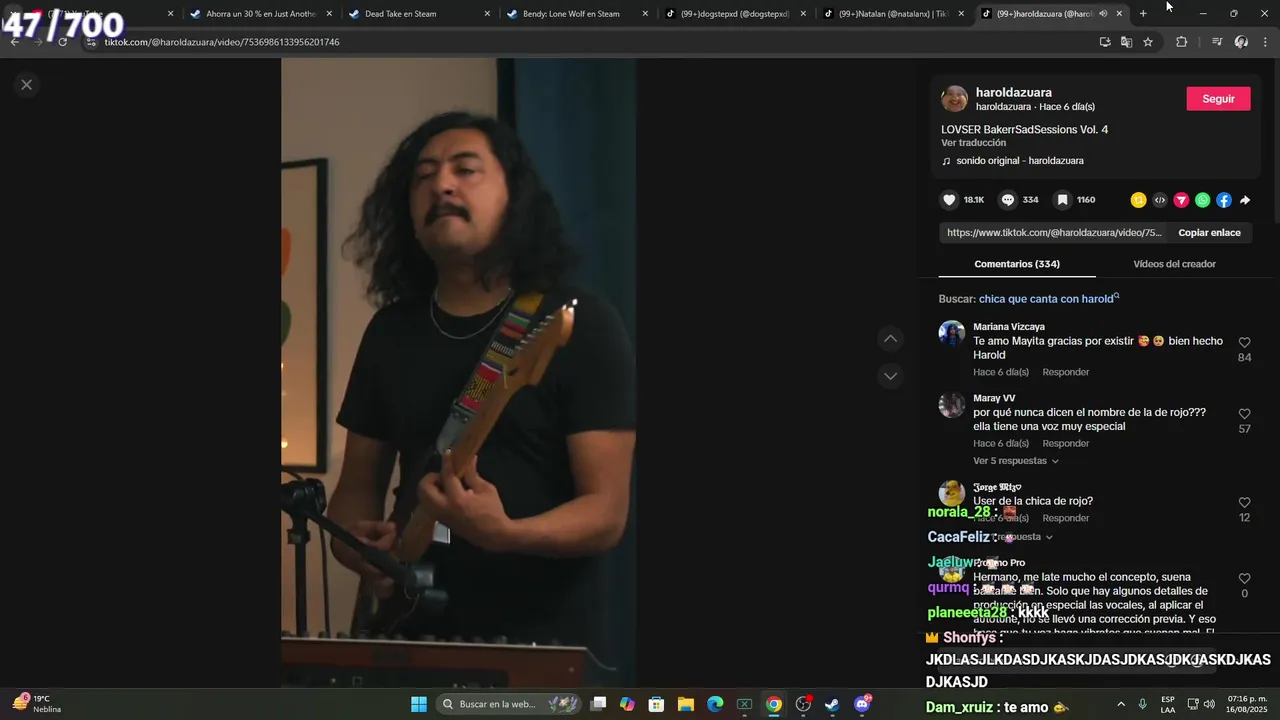Open haroldazuara's profile name
This screenshot has height=720, width=1280.
point(1014,92)
